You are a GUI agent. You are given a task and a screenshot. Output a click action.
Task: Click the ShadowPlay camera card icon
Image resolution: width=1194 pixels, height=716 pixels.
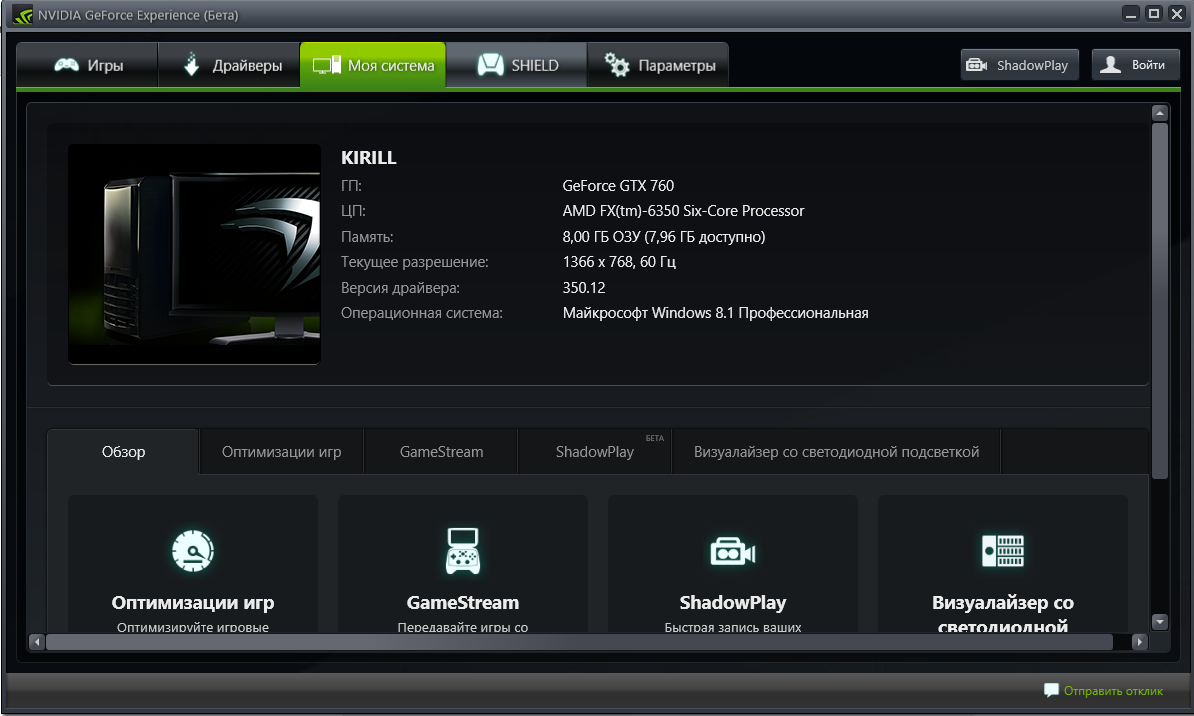click(733, 551)
